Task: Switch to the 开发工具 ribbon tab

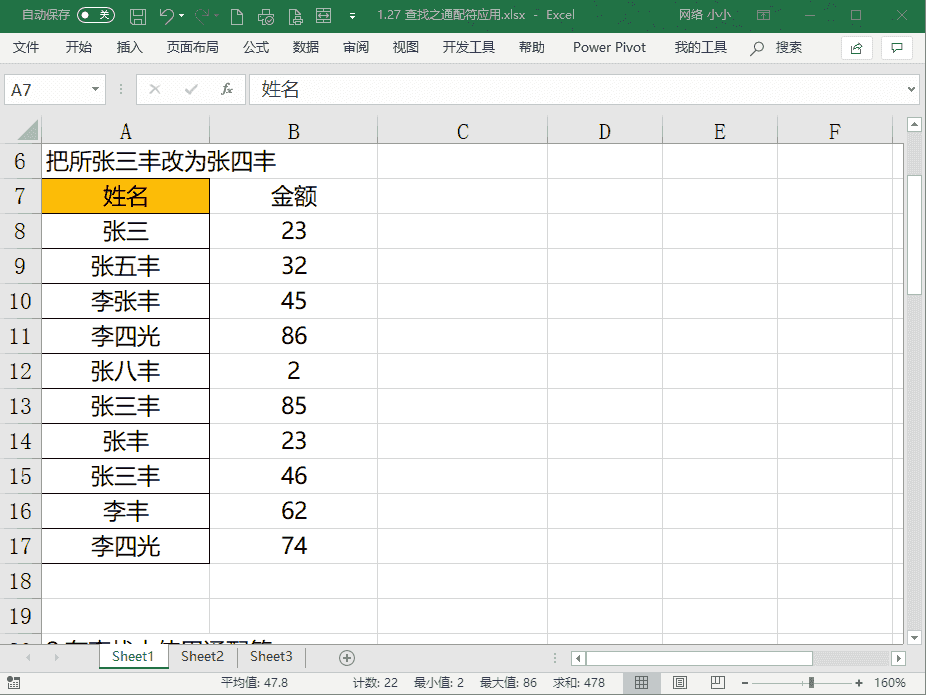Action: tap(469, 47)
